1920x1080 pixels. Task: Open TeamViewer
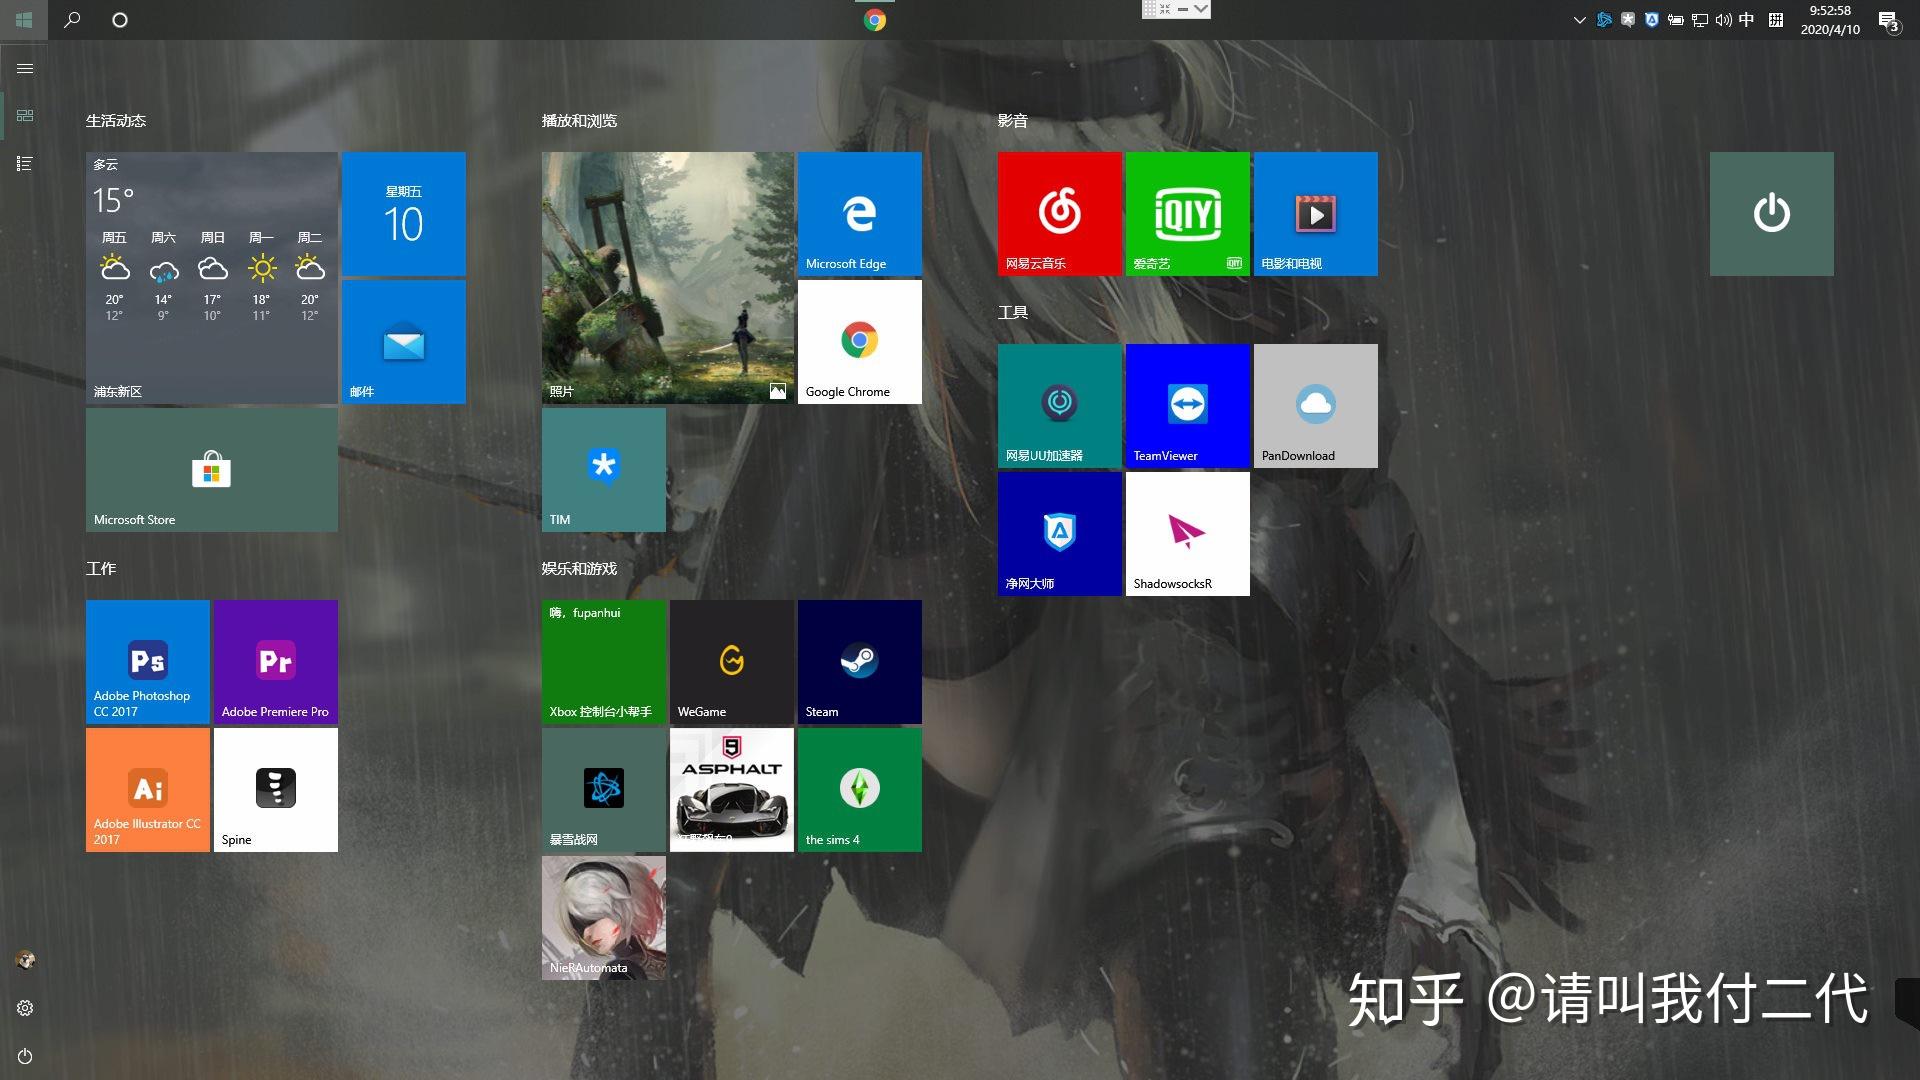(1186, 405)
